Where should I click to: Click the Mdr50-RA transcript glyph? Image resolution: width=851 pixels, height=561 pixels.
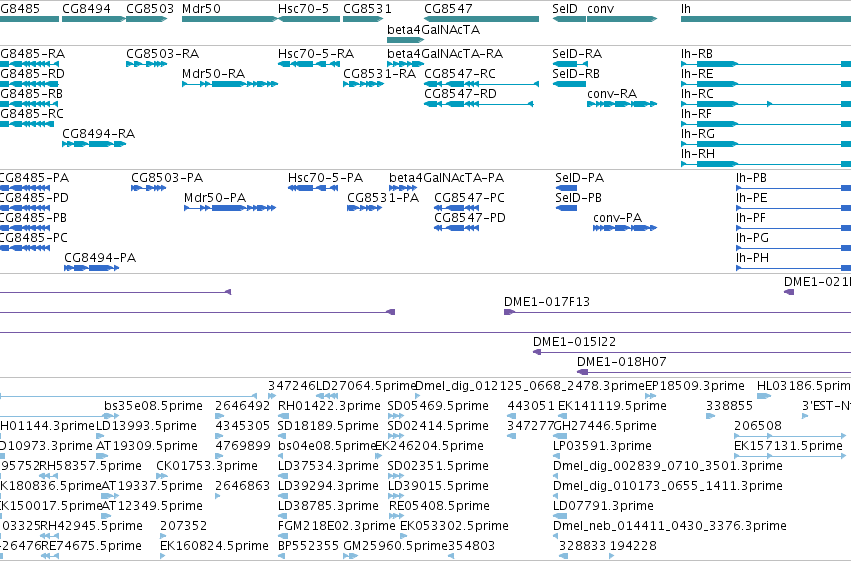(230, 84)
